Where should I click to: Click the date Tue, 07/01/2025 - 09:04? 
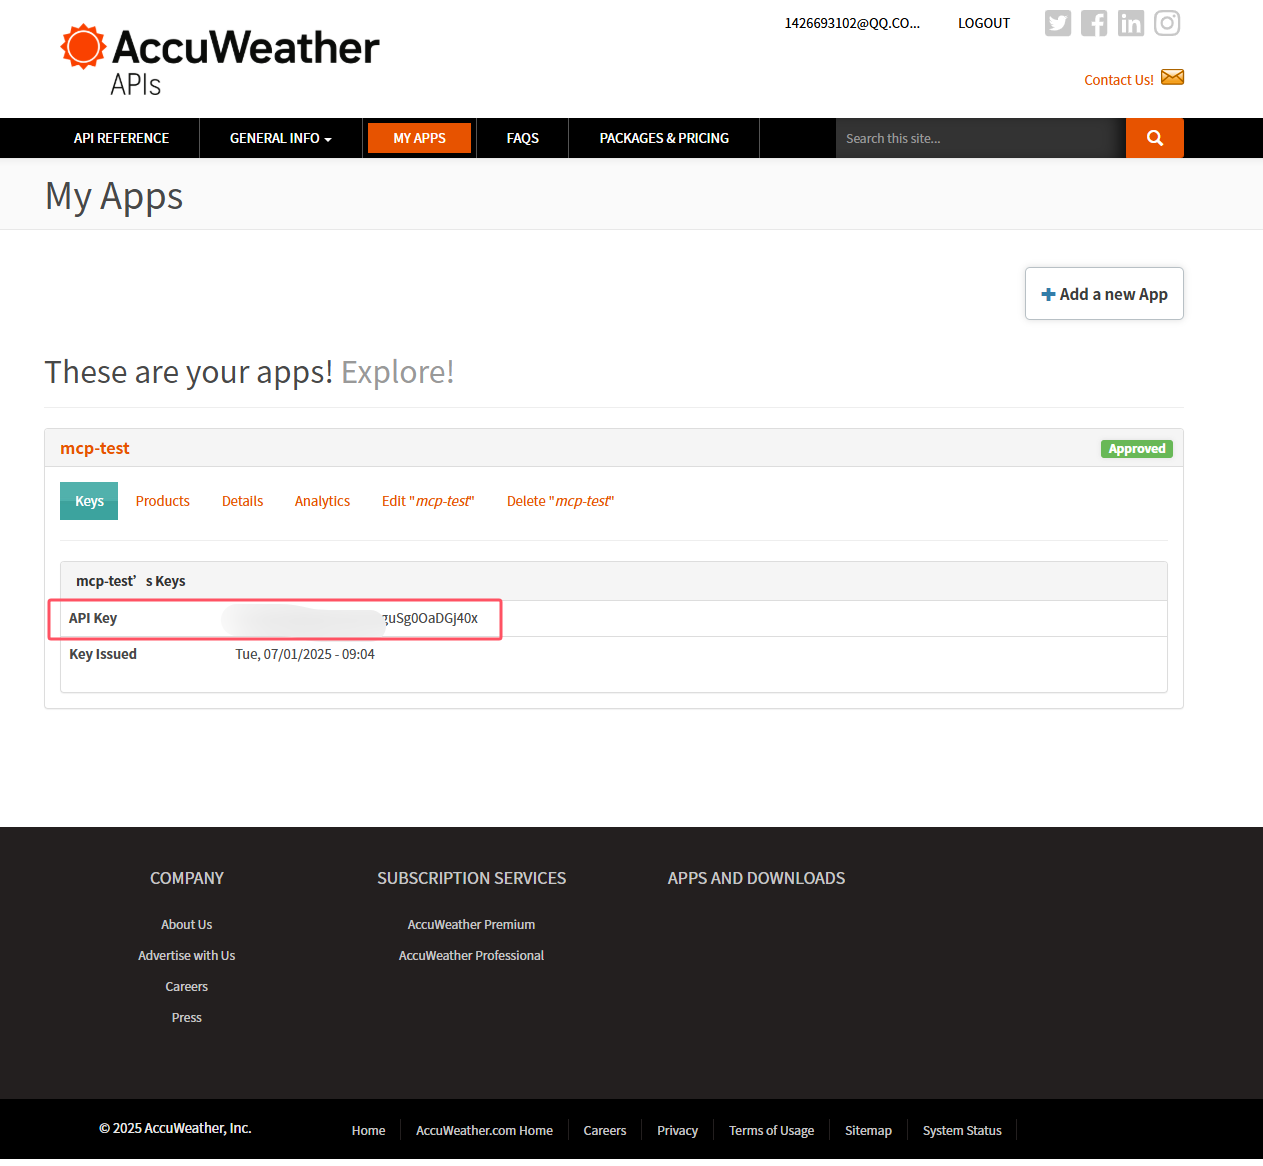(305, 654)
